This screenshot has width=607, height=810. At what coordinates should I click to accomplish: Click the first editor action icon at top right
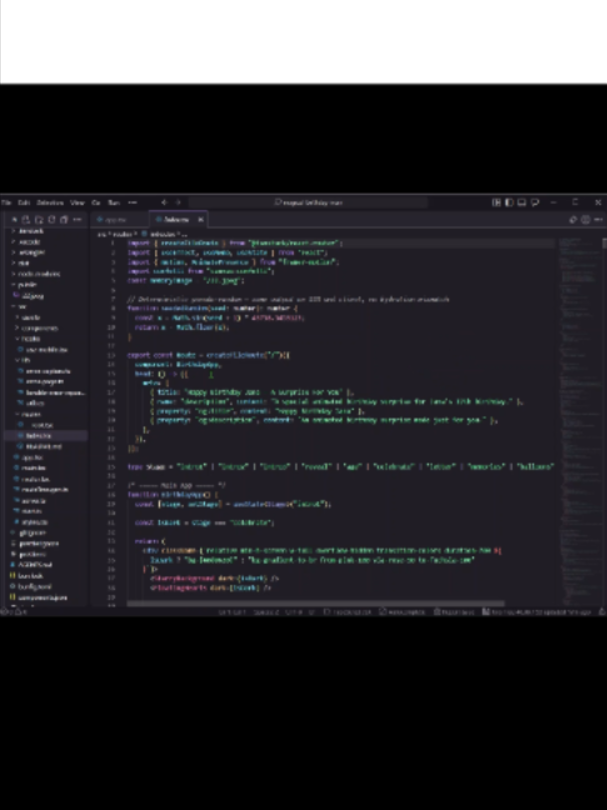[572, 220]
